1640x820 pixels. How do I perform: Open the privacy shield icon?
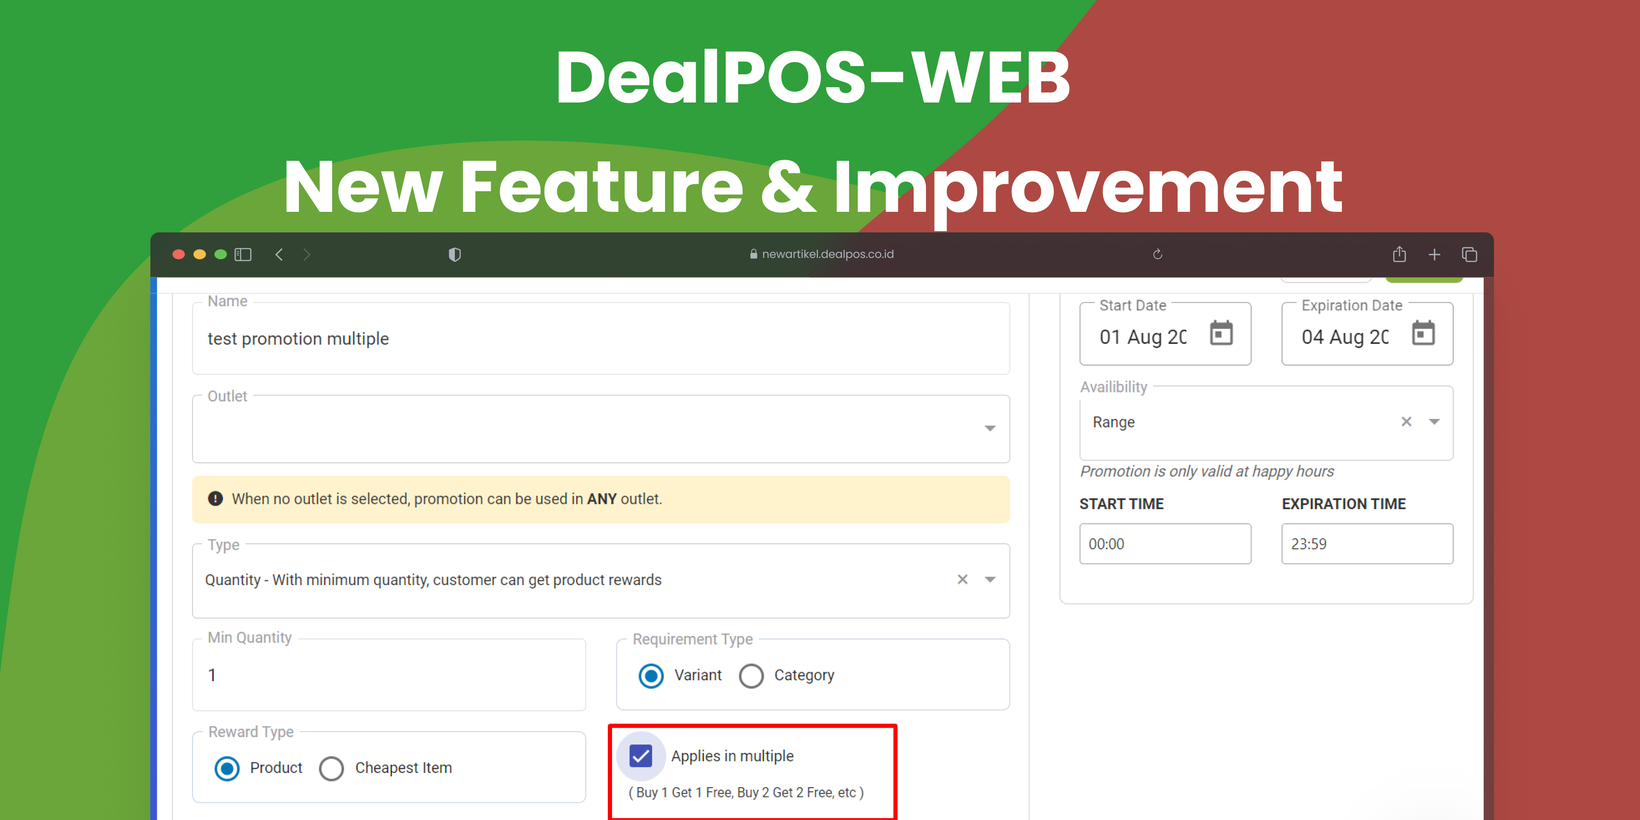tap(455, 255)
